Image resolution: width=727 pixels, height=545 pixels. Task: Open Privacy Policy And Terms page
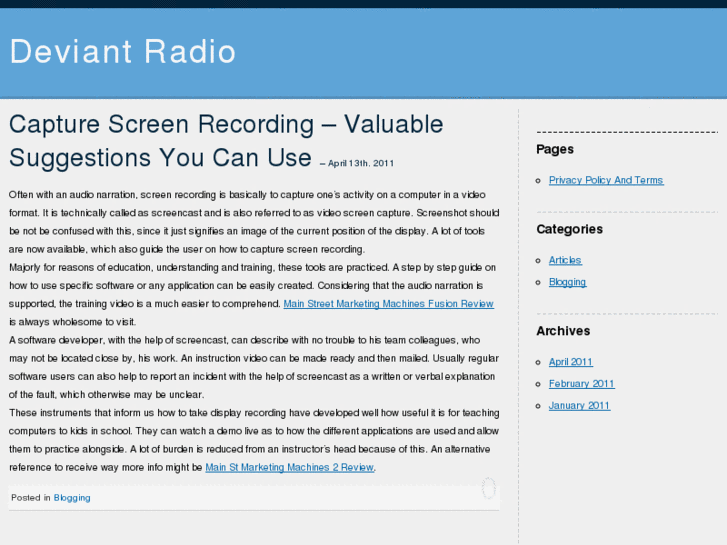coord(606,180)
